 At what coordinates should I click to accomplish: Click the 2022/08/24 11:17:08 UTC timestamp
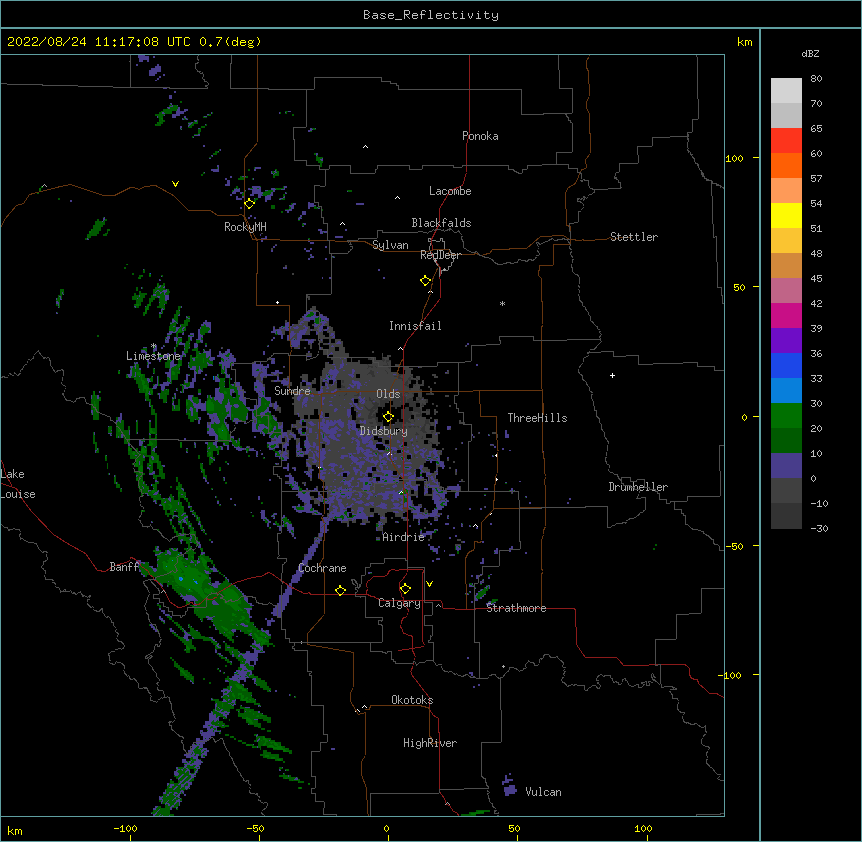pyautogui.click(x=98, y=42)
